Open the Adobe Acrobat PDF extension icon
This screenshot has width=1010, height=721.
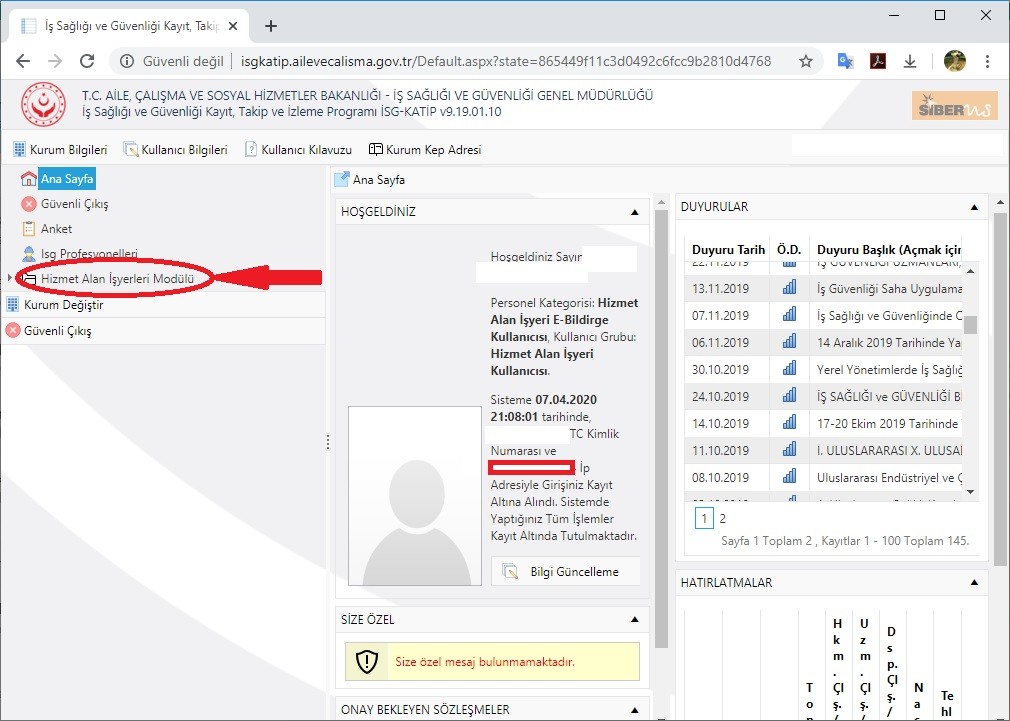[x=877, y=61]
